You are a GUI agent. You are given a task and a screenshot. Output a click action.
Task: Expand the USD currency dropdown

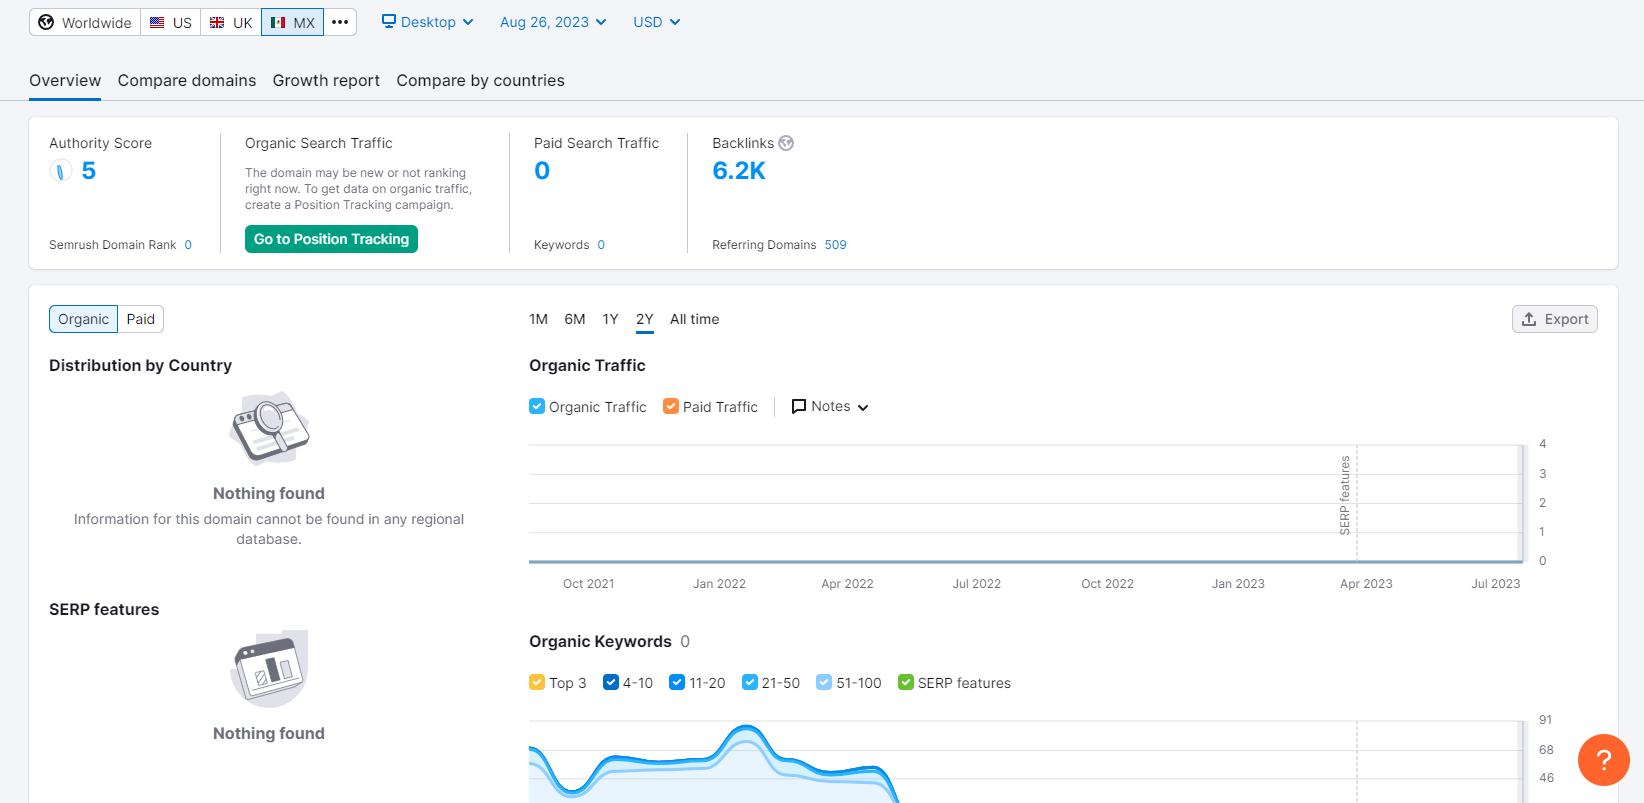click(x=656, y=22)
